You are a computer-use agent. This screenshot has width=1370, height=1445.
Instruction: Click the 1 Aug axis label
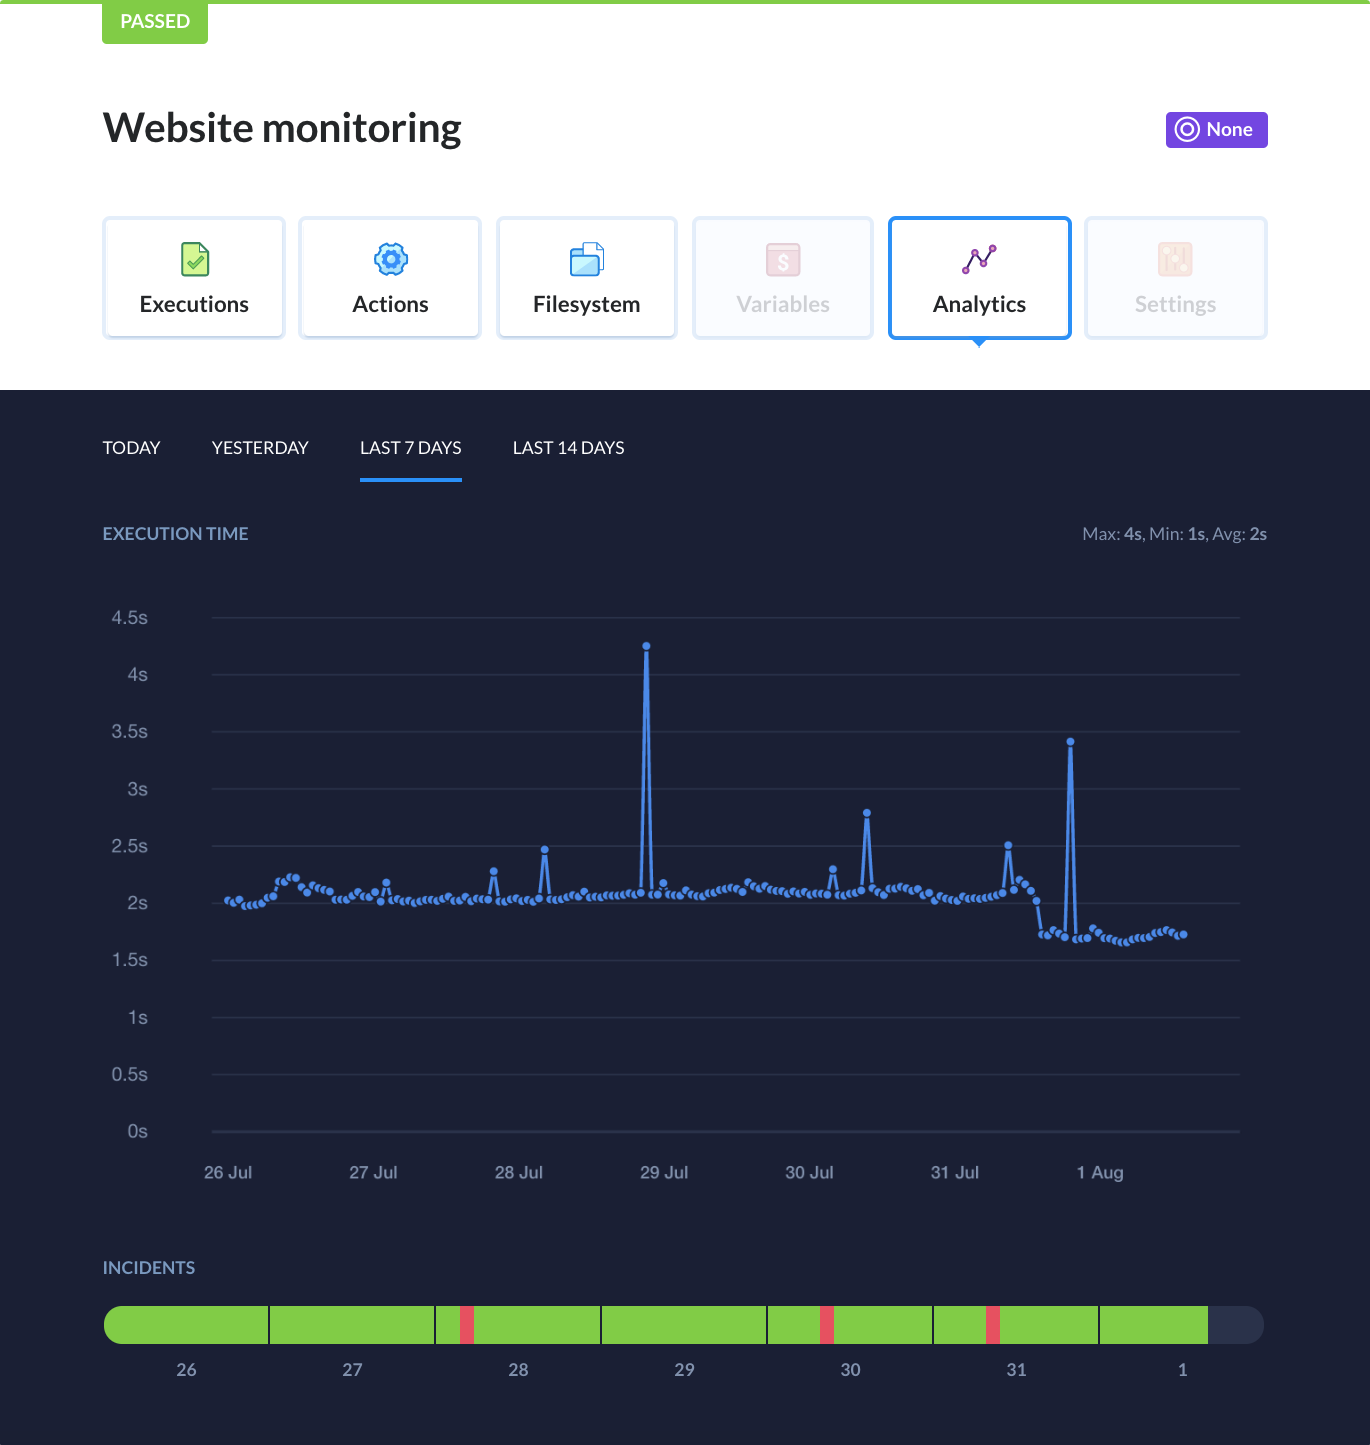1100,1172
